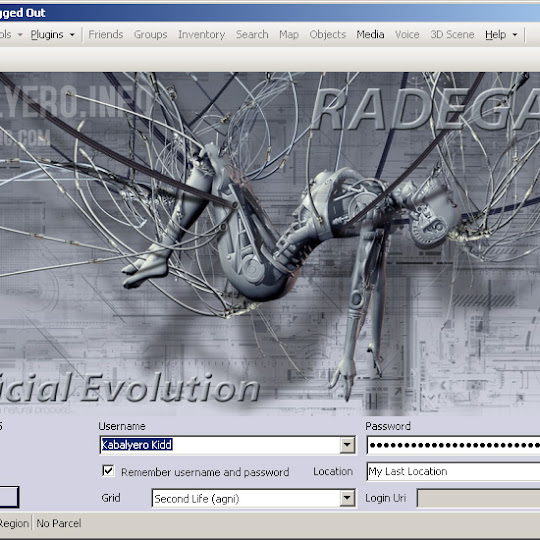
Task: Uncheck Remember username and password
Action: point(108,470)
